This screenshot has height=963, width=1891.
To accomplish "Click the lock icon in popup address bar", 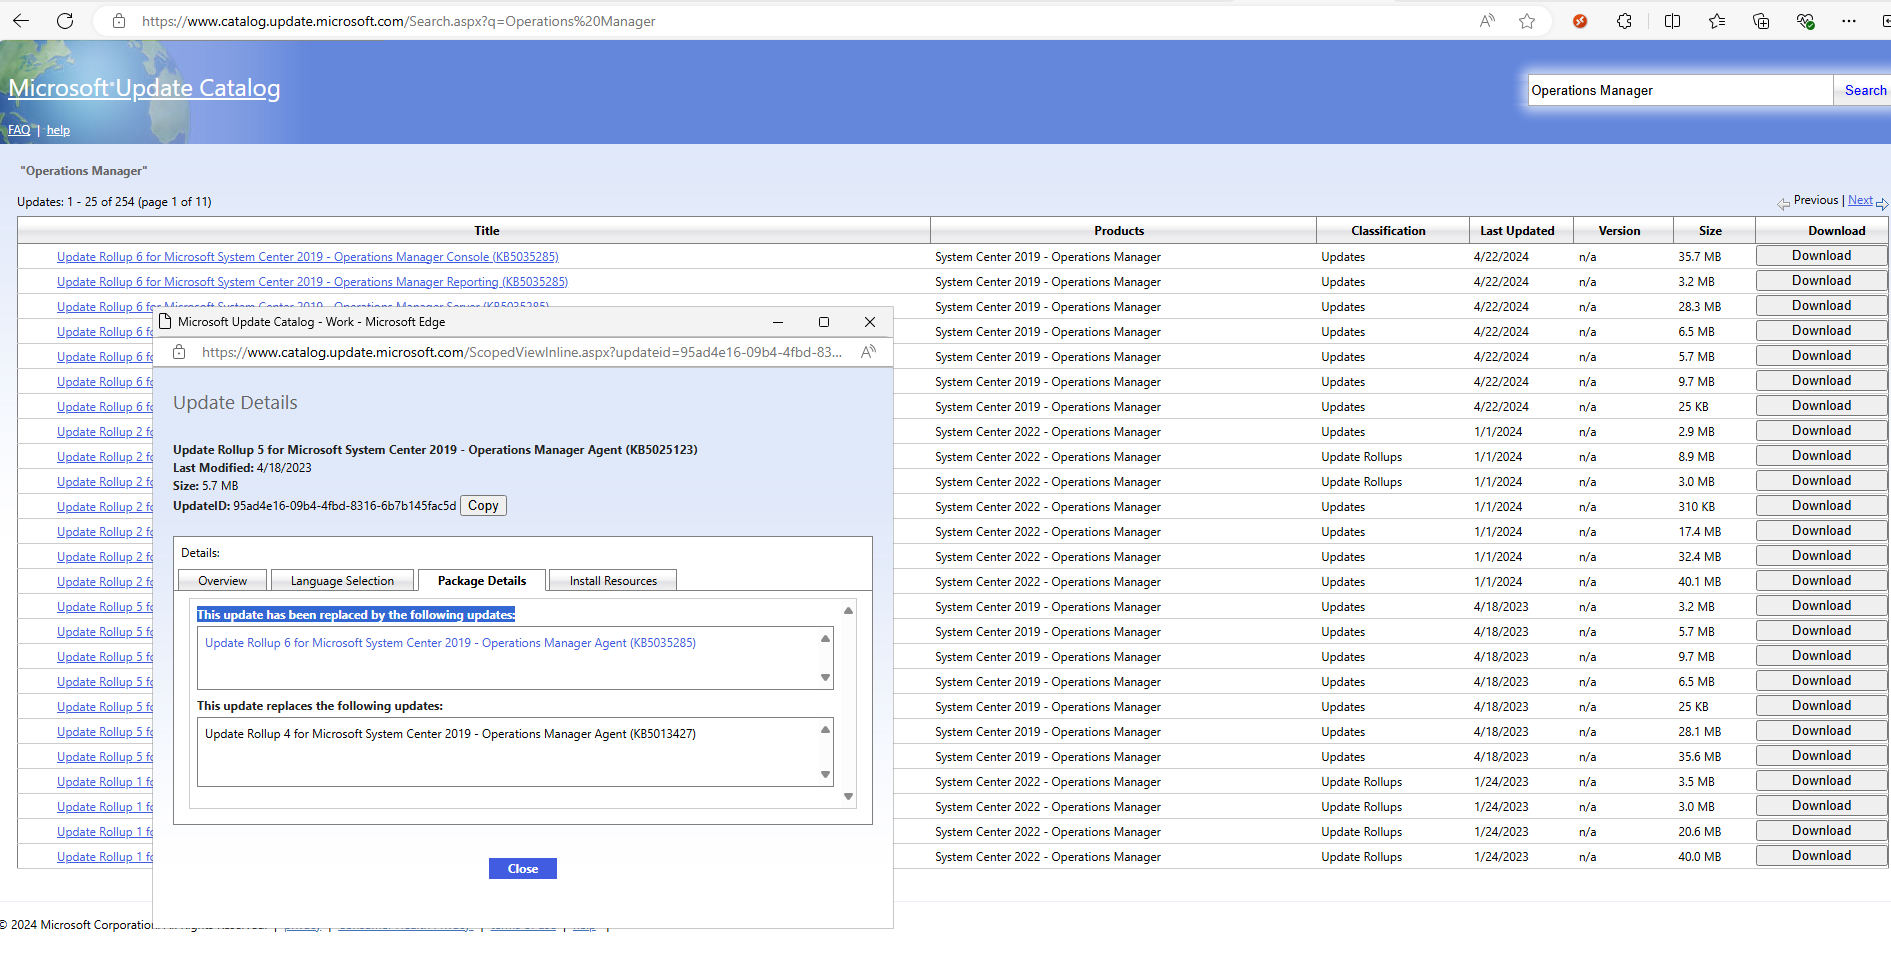I will pos(179,352).
